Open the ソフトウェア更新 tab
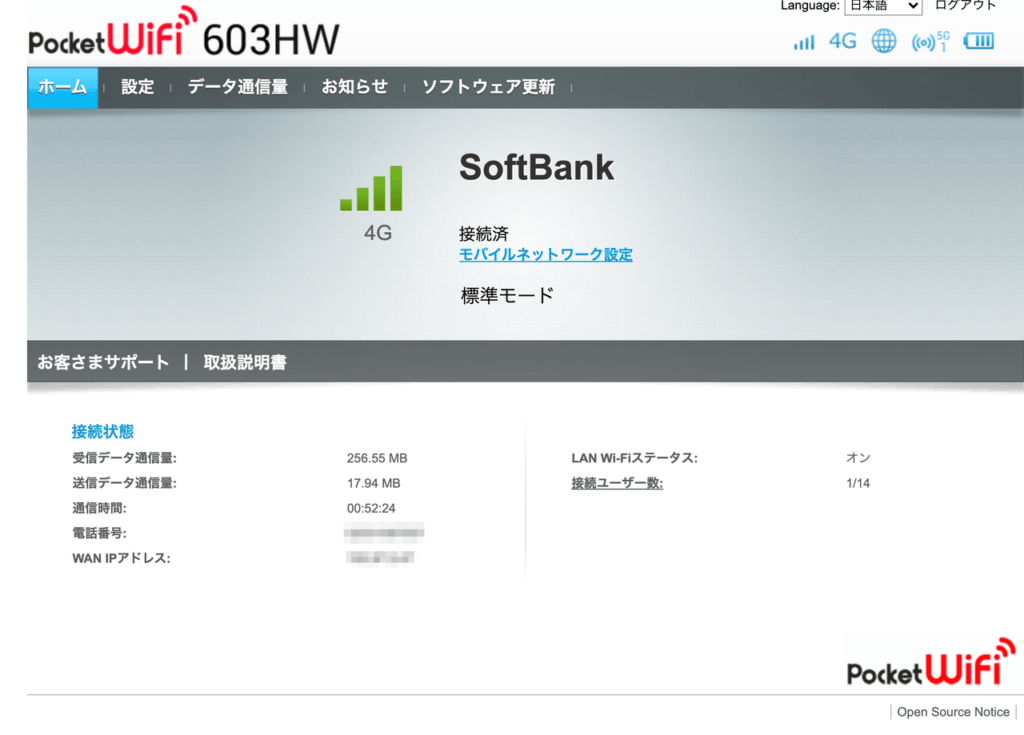 pyautogui.click(x=488, y=87)
